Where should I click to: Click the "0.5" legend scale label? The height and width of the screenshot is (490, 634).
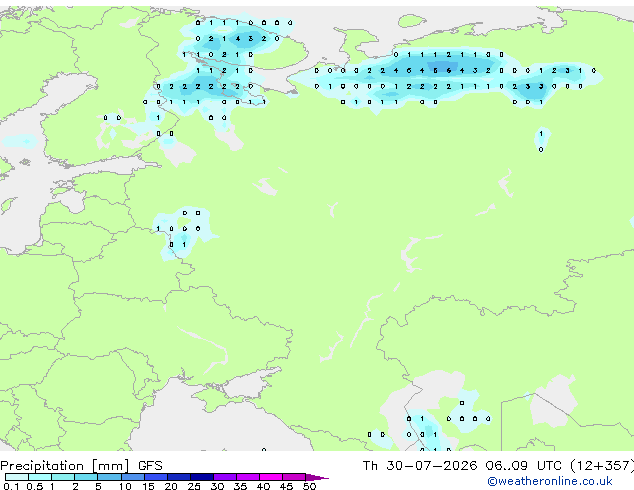(x=35, y=486)
